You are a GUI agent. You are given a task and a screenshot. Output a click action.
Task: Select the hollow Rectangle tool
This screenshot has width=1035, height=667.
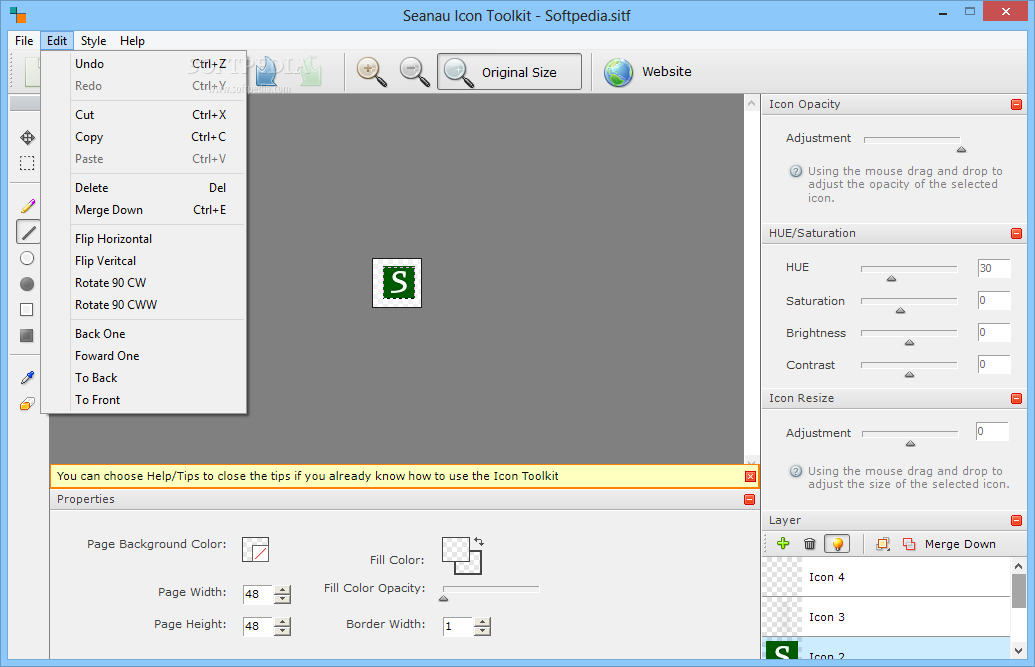[x=27, y=310]
